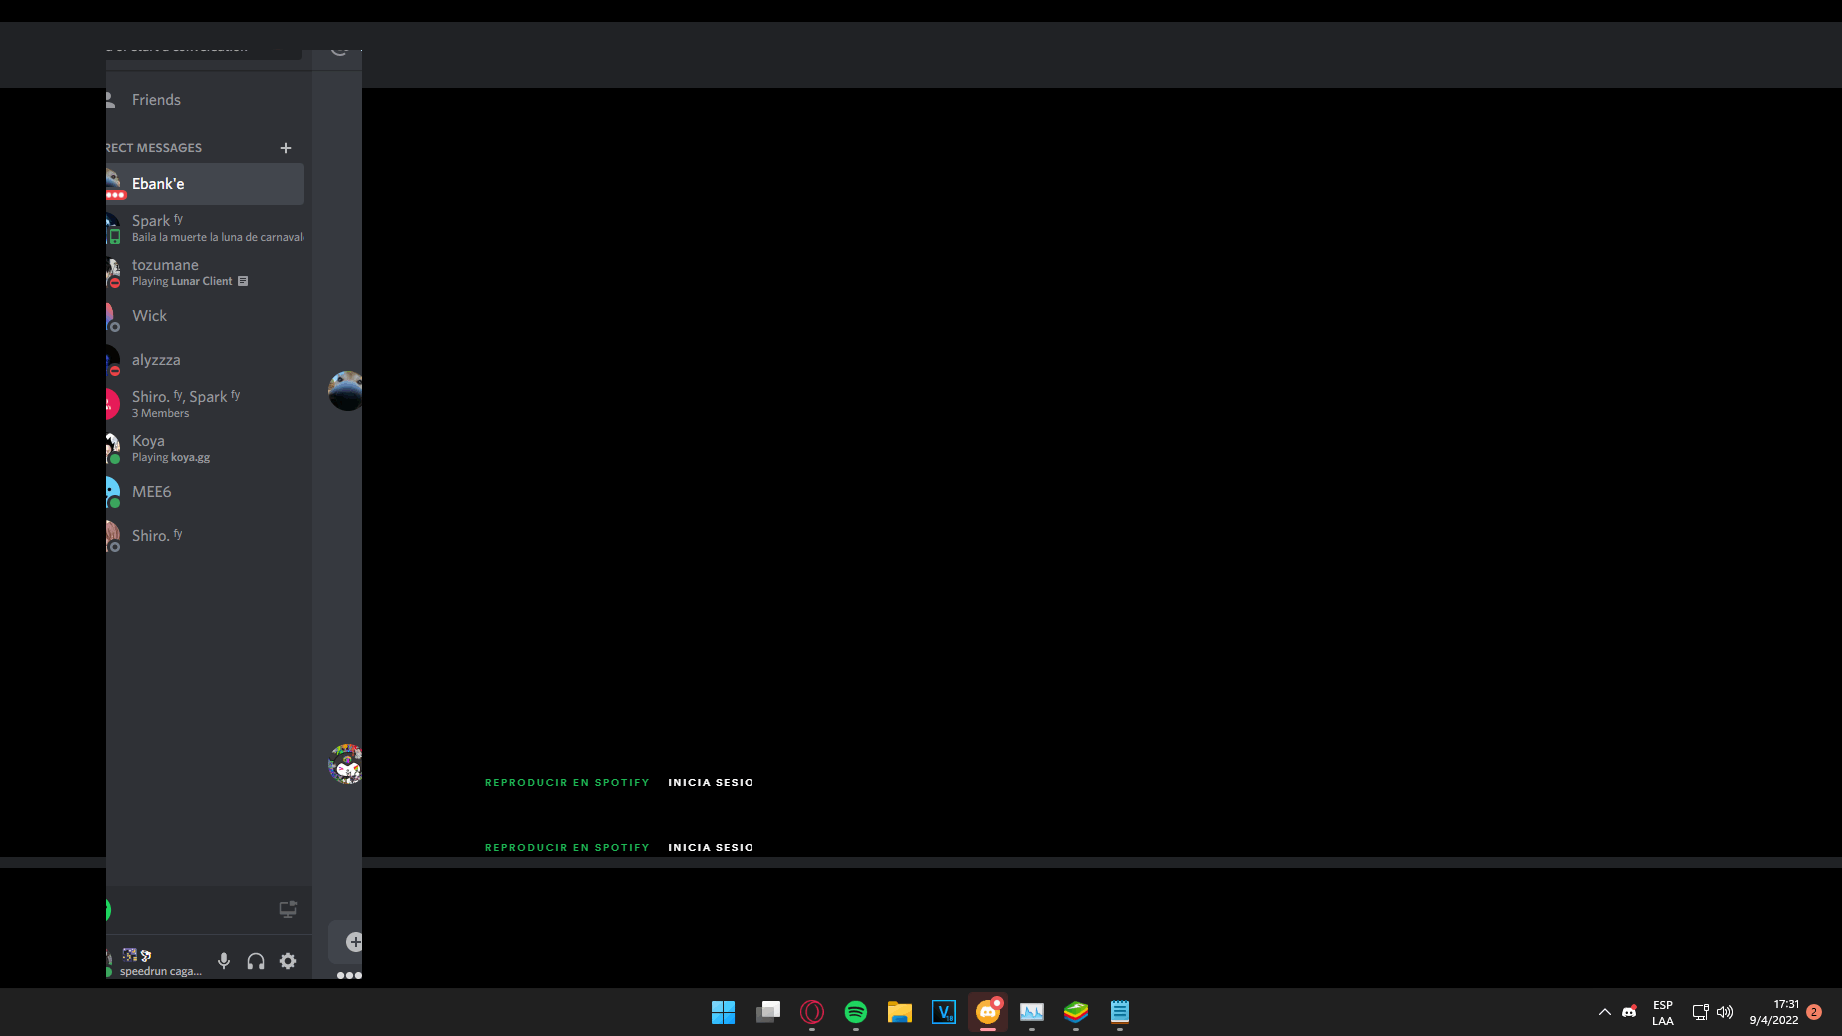Open Koya's direct message

[205, 448]
